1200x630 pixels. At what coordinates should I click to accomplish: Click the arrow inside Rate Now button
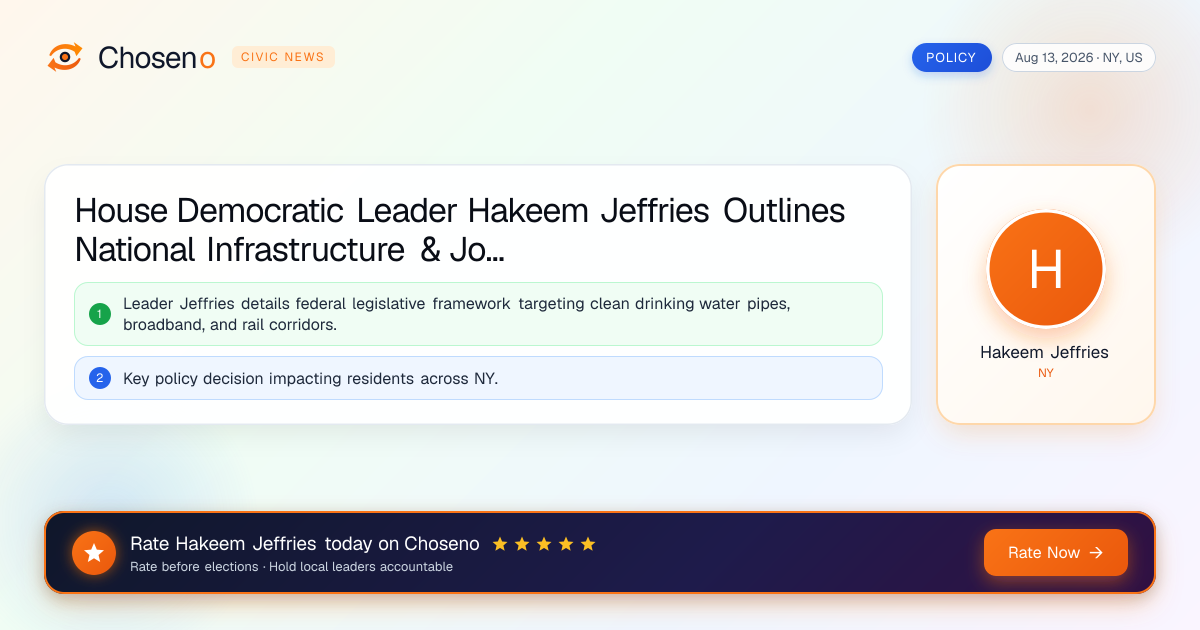click(x=1096, y=553)
